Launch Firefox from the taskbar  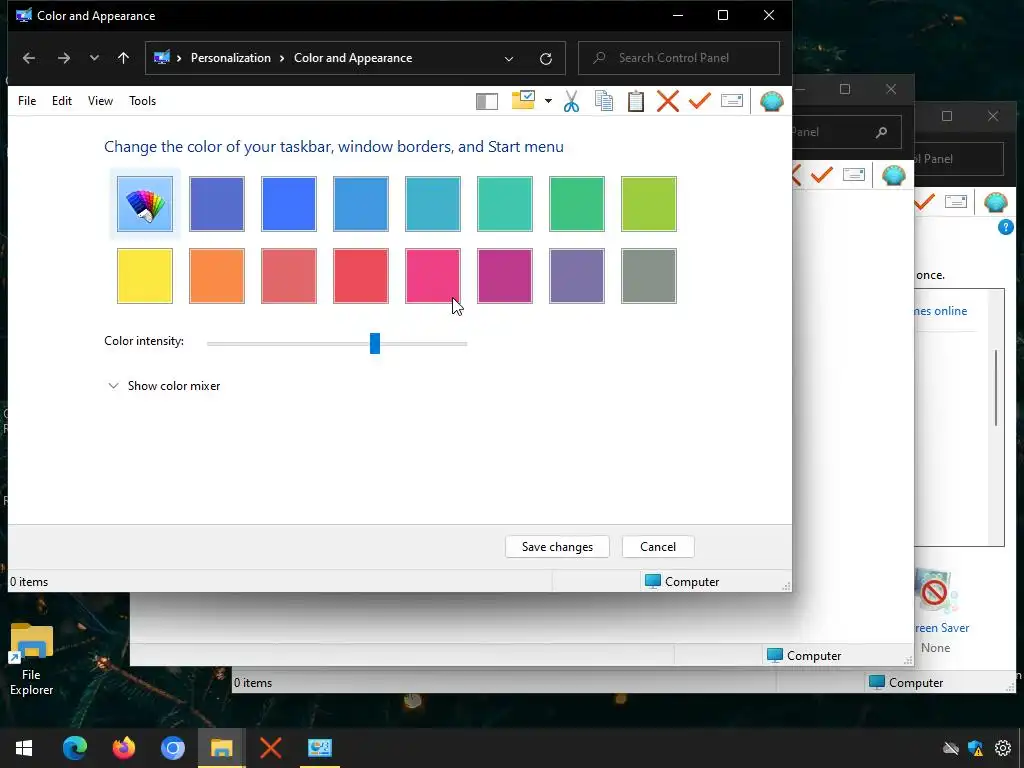(x=123, y=748)
